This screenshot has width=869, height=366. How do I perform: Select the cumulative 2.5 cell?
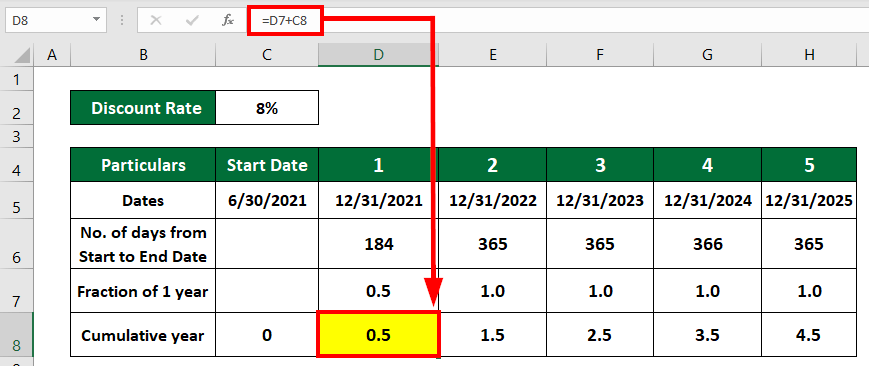pos(600,335)
